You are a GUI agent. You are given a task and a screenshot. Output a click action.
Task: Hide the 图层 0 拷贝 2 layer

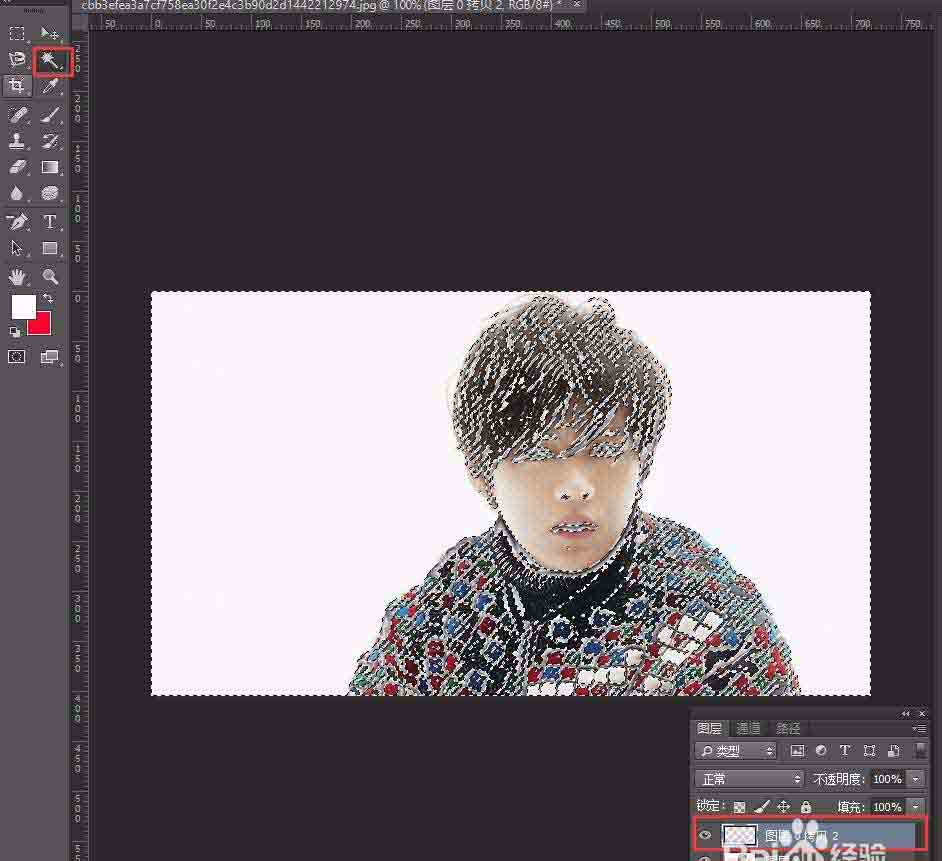[706, 835]
